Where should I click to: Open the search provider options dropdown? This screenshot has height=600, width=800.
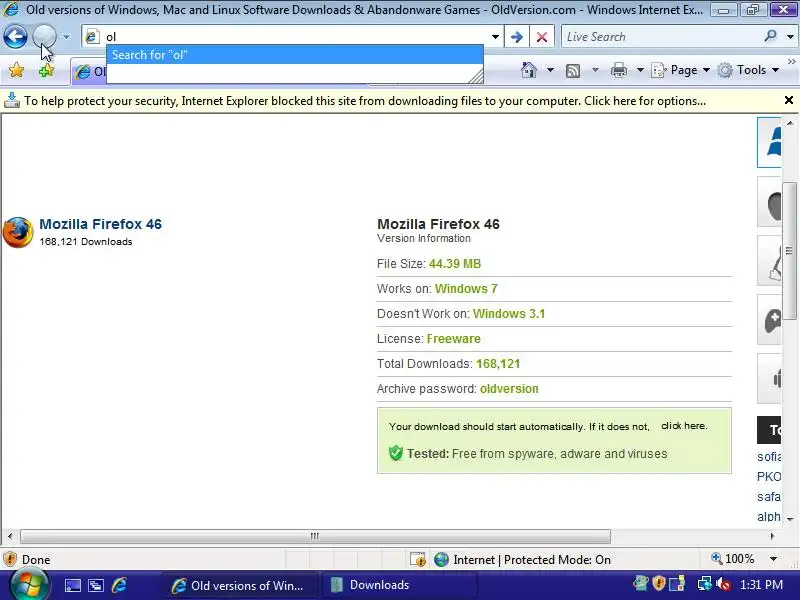point(790,37)
